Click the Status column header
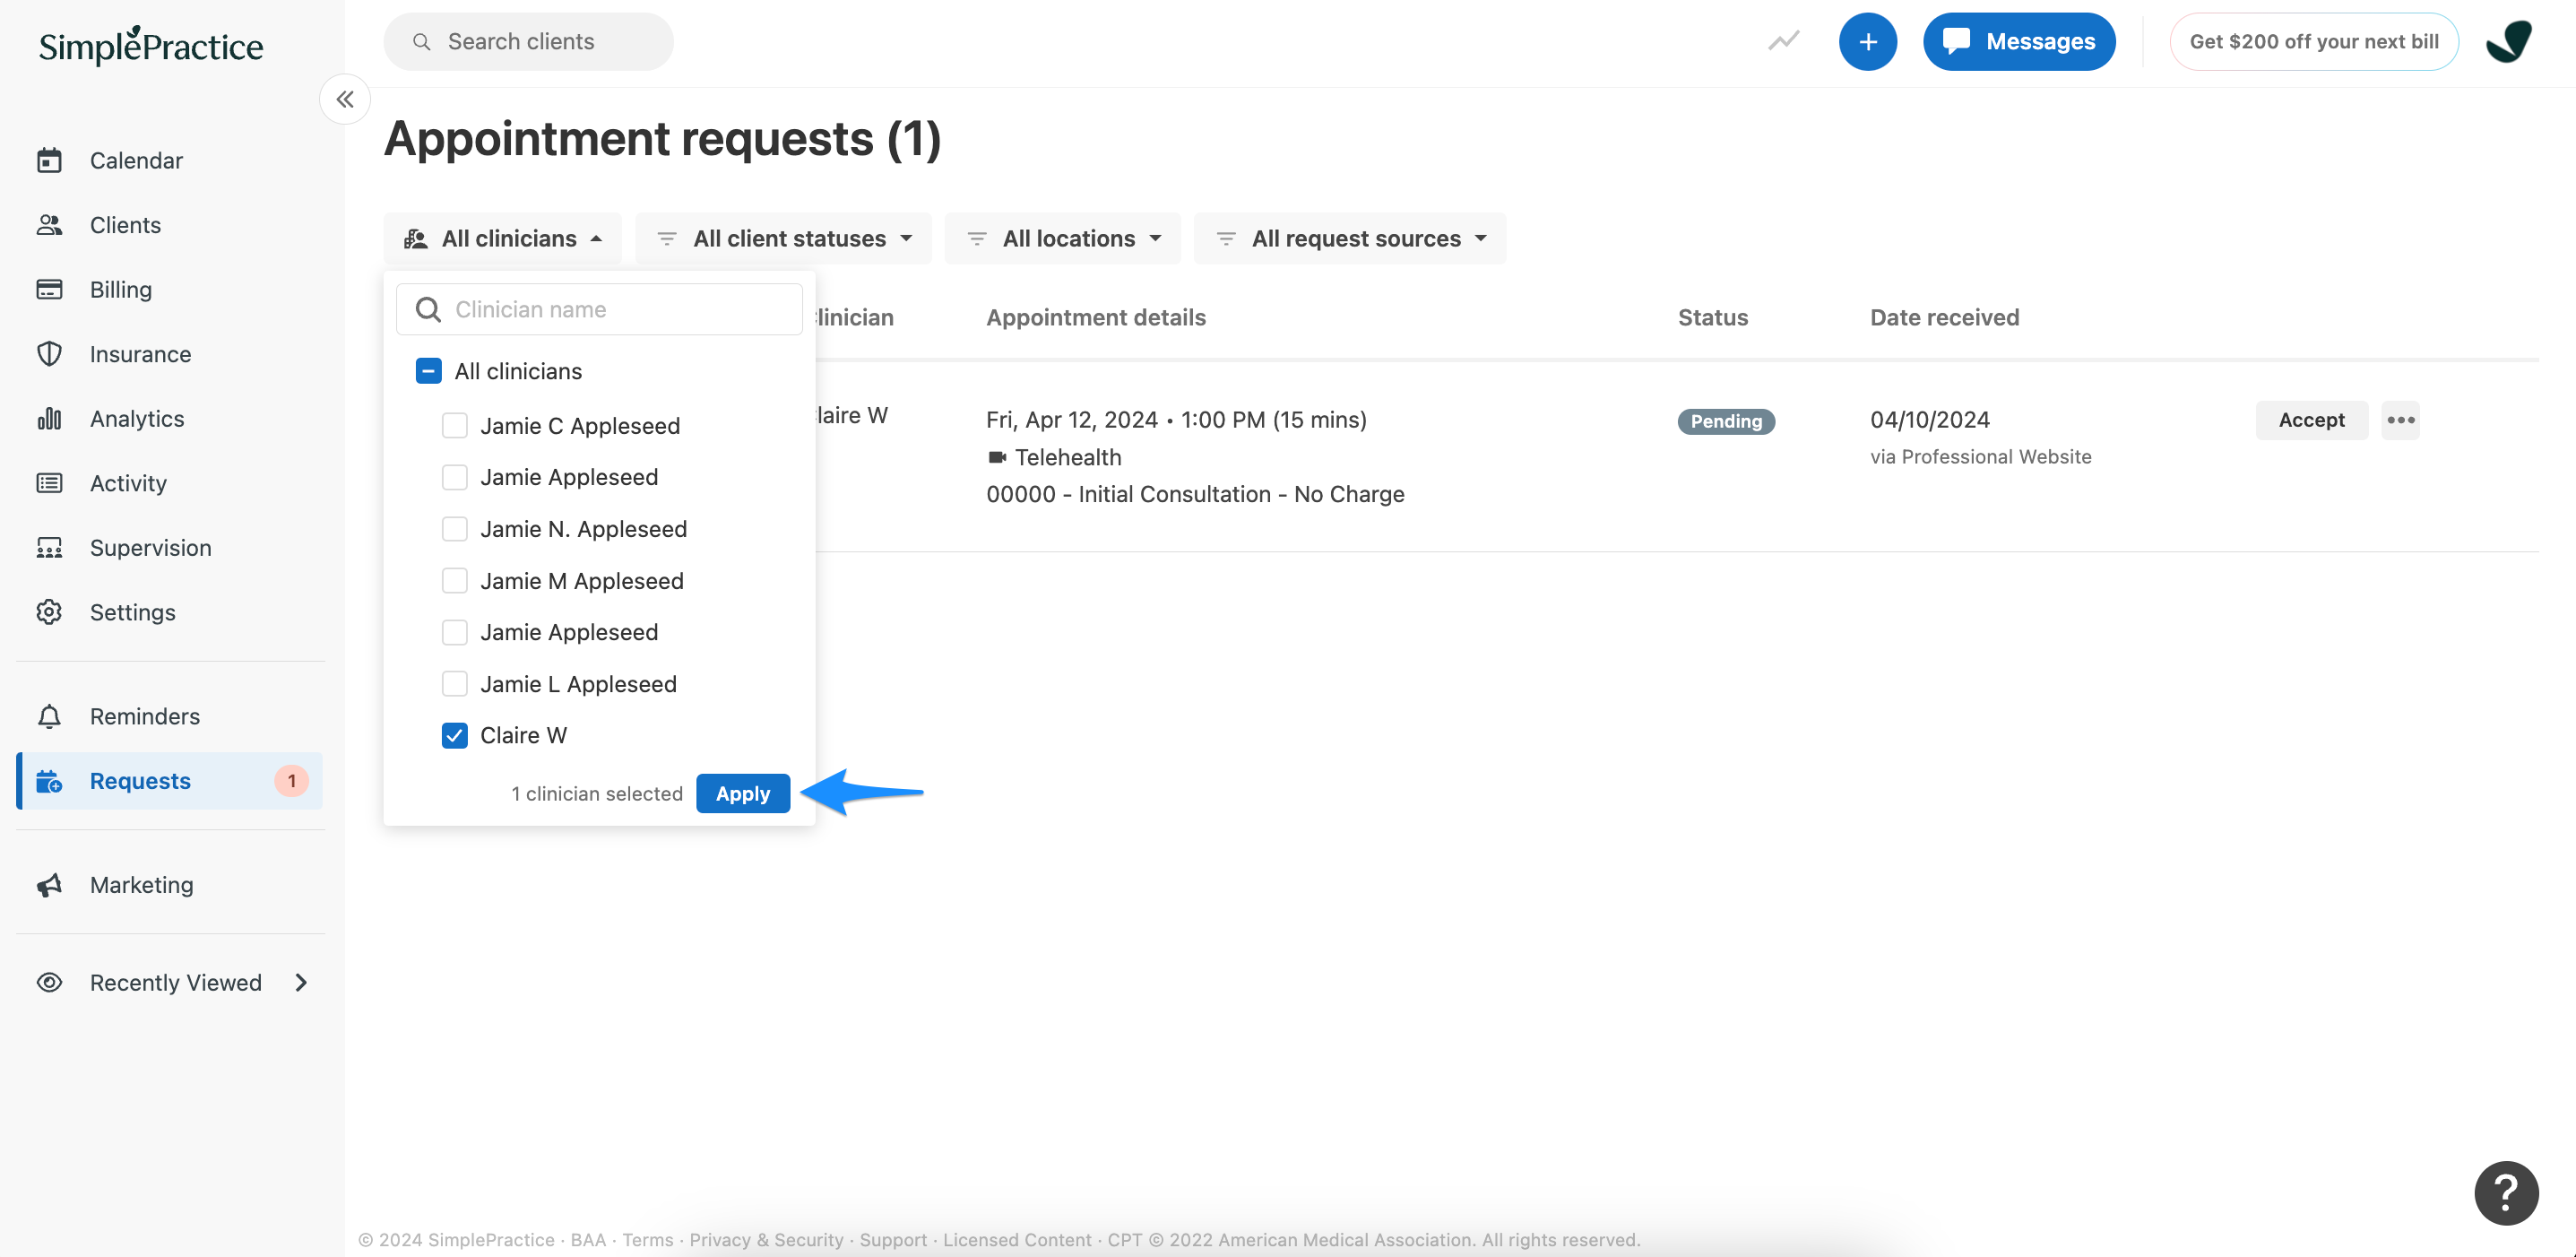Viewport: 2576px width, 1257px height. tap(1712, 317)
